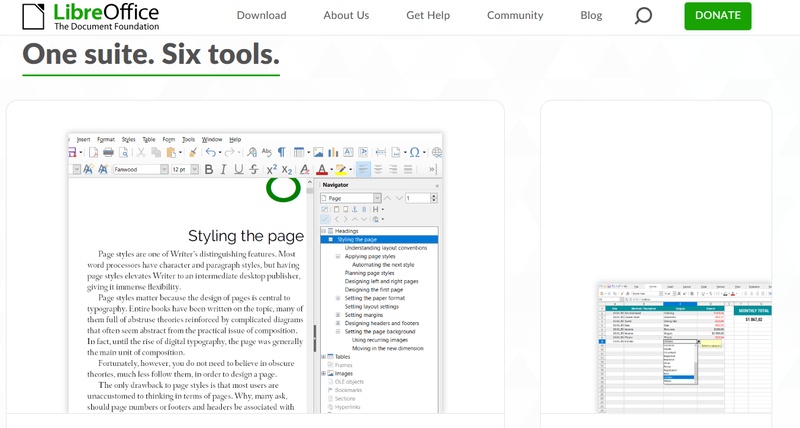Click the Copy icon in Writer toolbar

click(156, 152)
